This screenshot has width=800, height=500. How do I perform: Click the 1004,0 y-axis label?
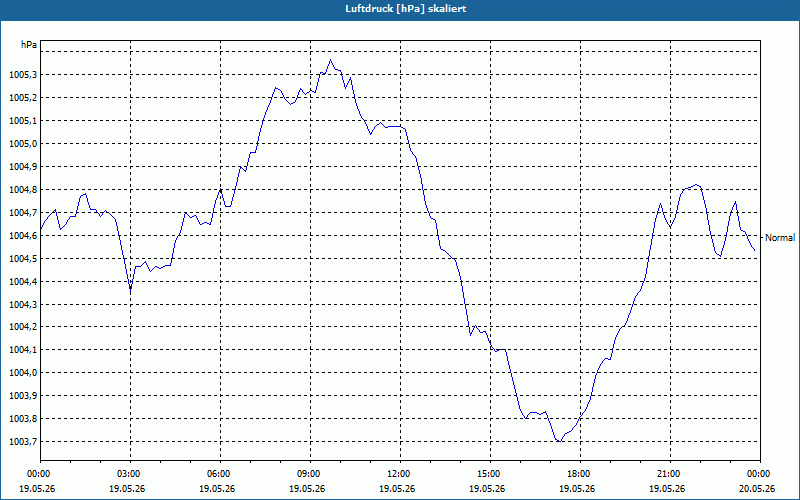click(x=23, y=373)
